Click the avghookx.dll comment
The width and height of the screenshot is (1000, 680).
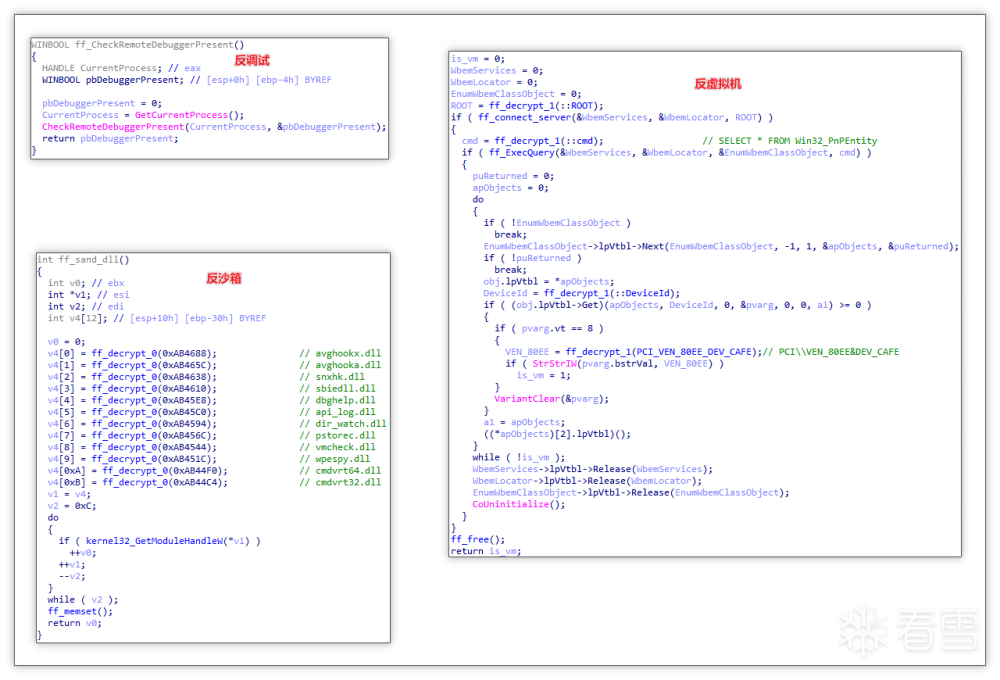tap(341, 353)
